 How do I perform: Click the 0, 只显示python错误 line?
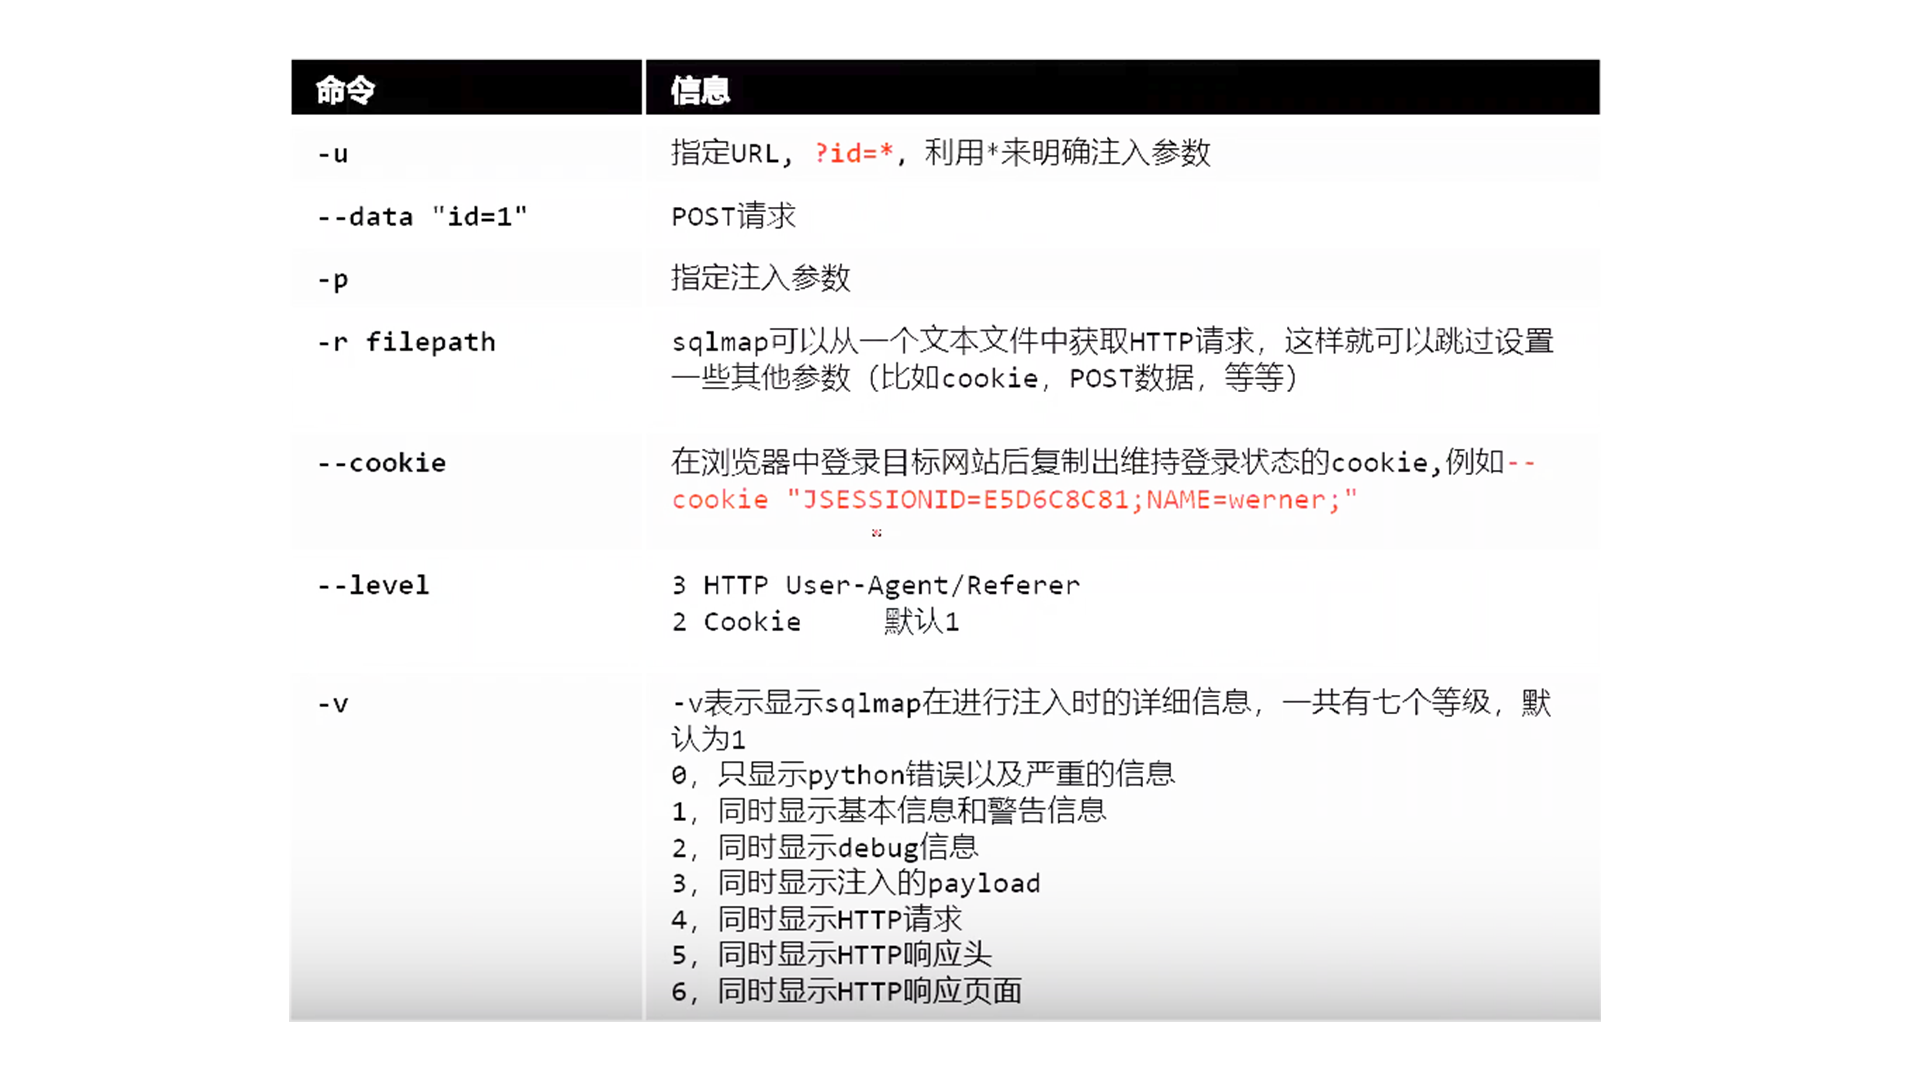pyautogui.click(x=923, y=775)
